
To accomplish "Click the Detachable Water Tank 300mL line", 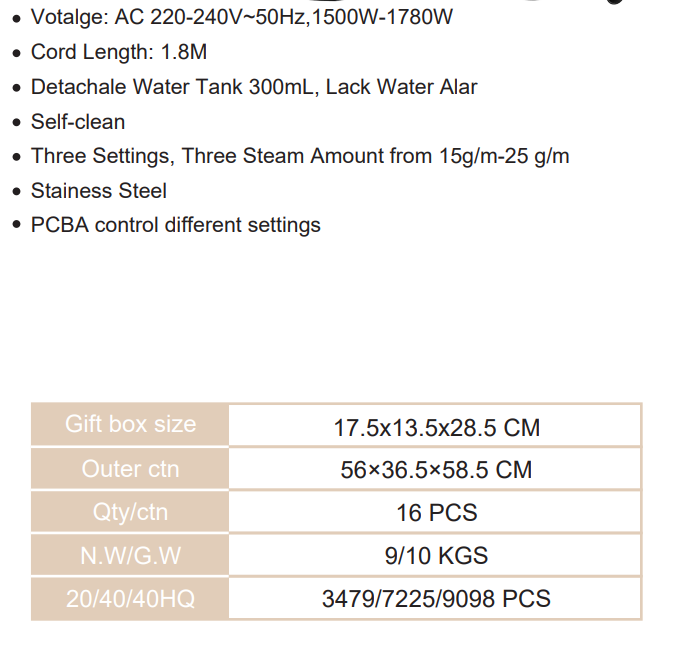I will click(x=254, y=87).
